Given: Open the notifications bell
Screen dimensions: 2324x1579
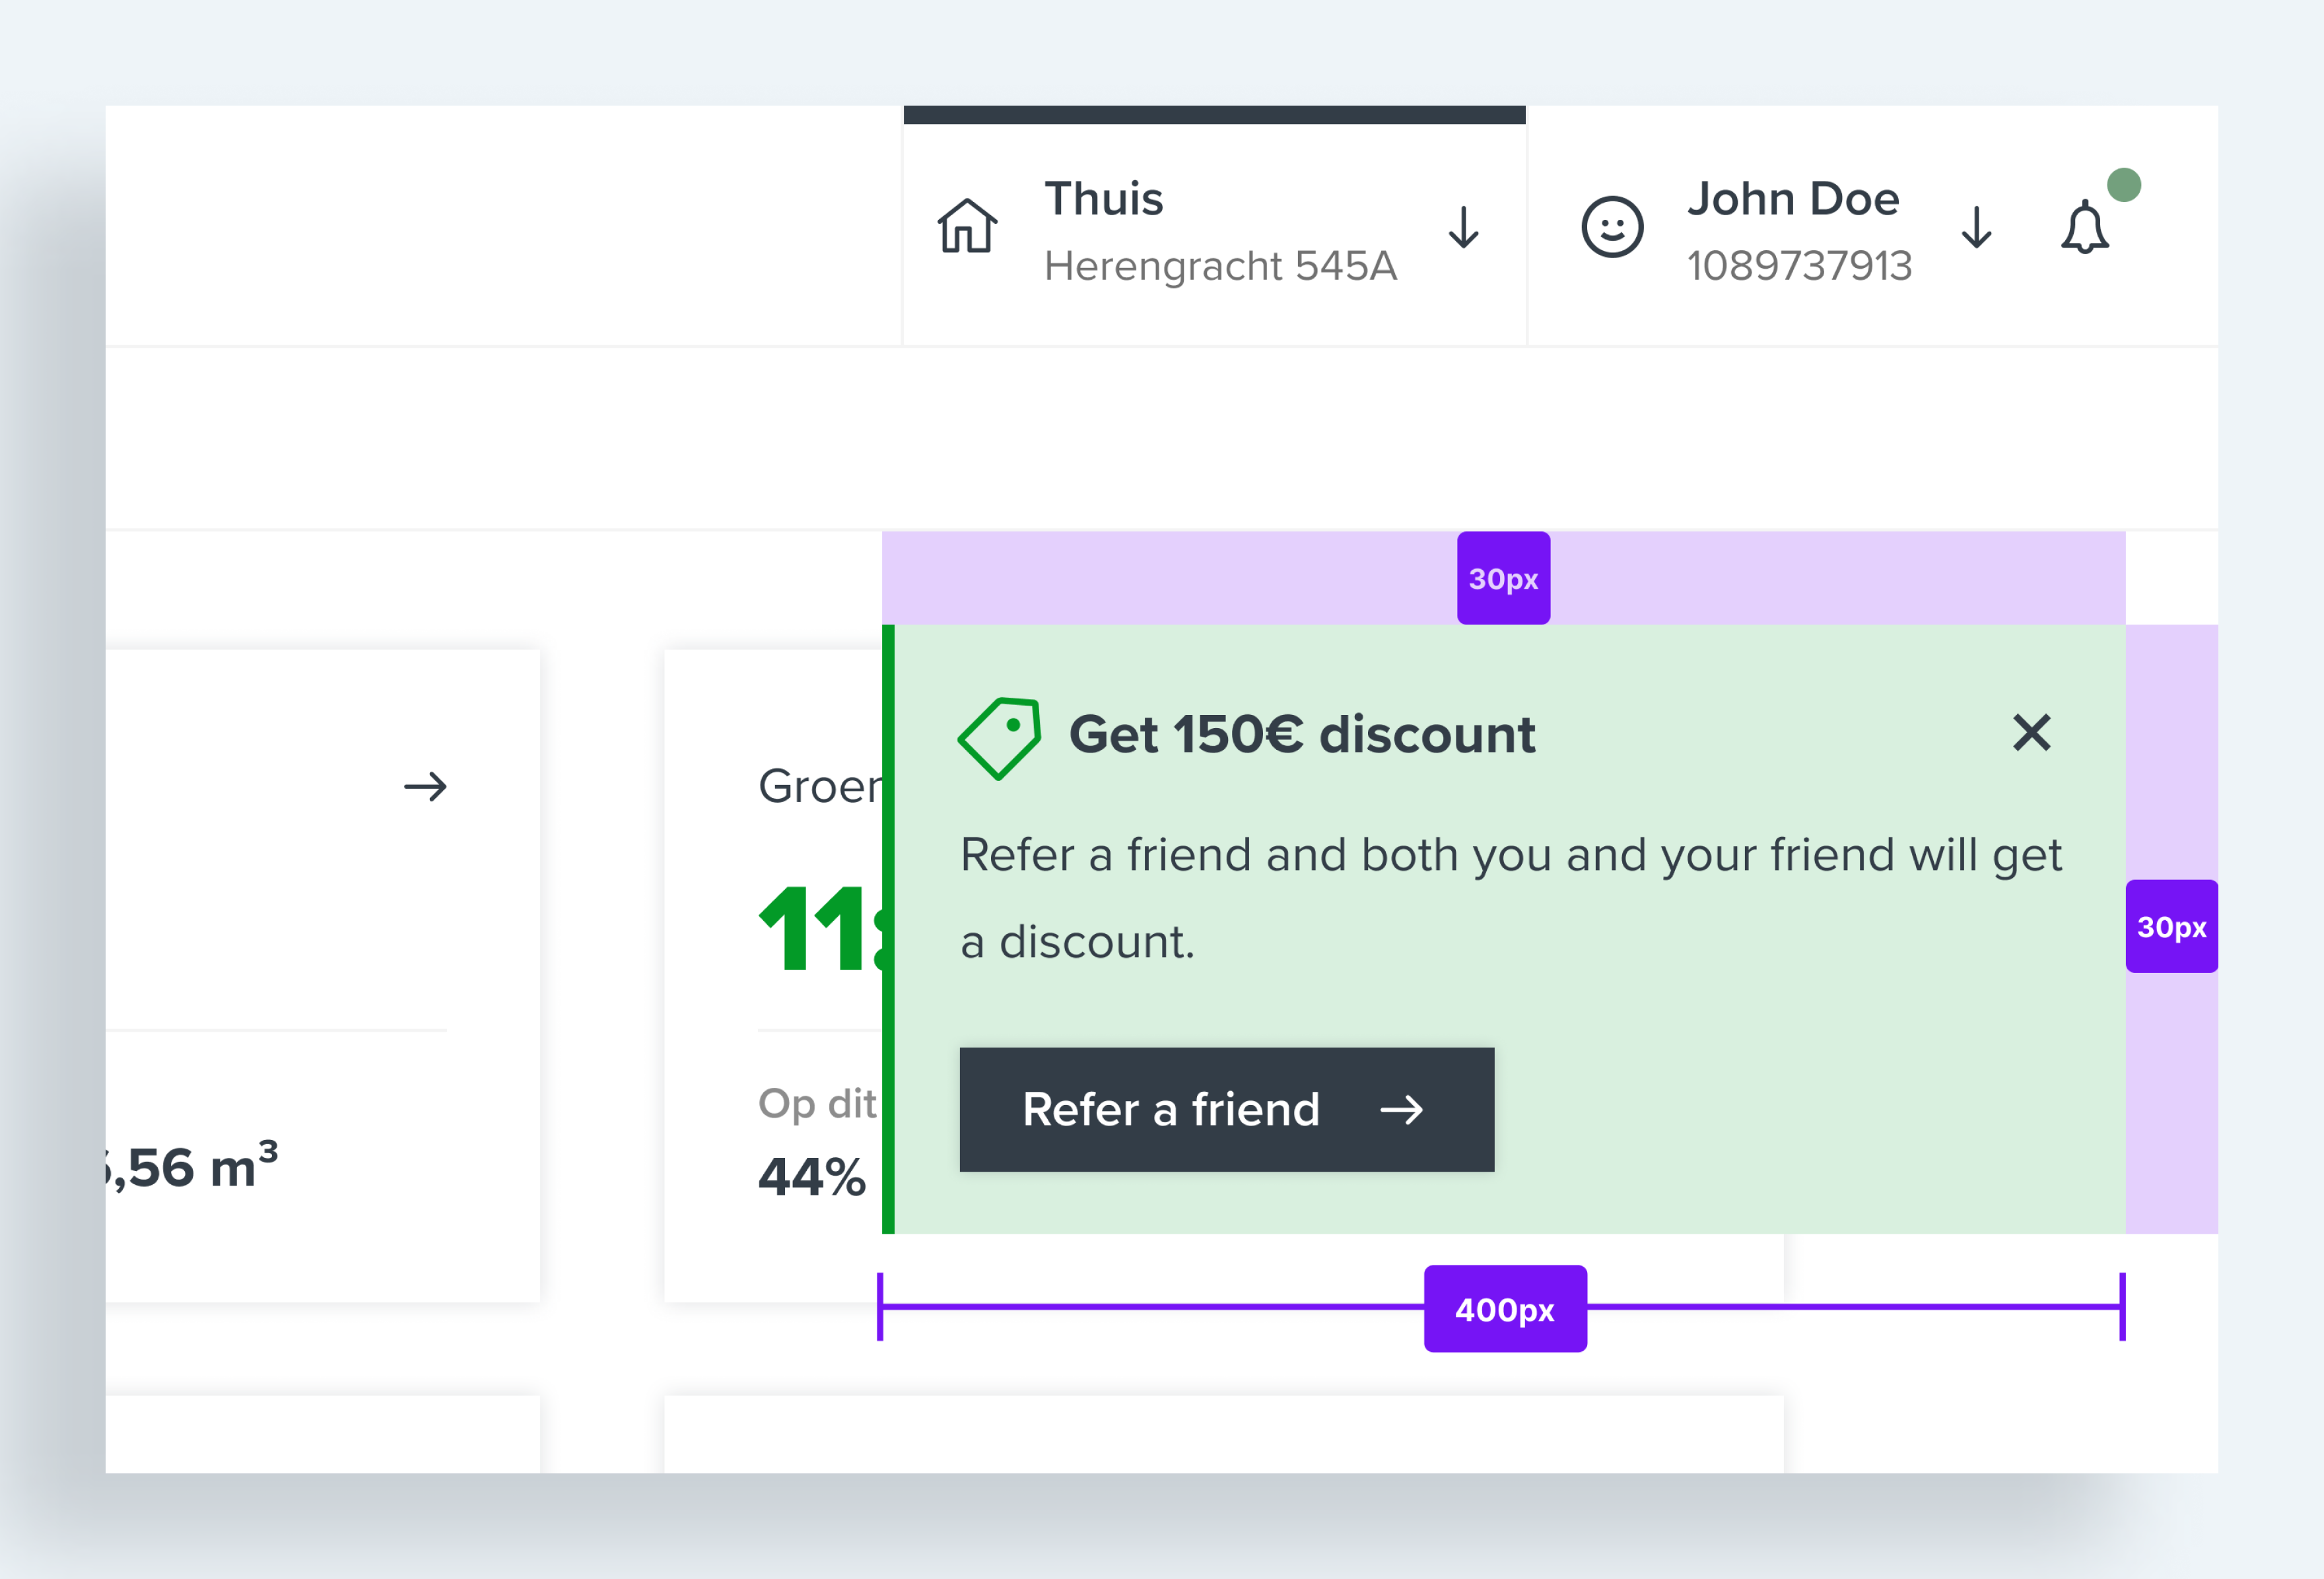Looking at the screenshot, I should pyautogui.click(x=2085, y=227).
